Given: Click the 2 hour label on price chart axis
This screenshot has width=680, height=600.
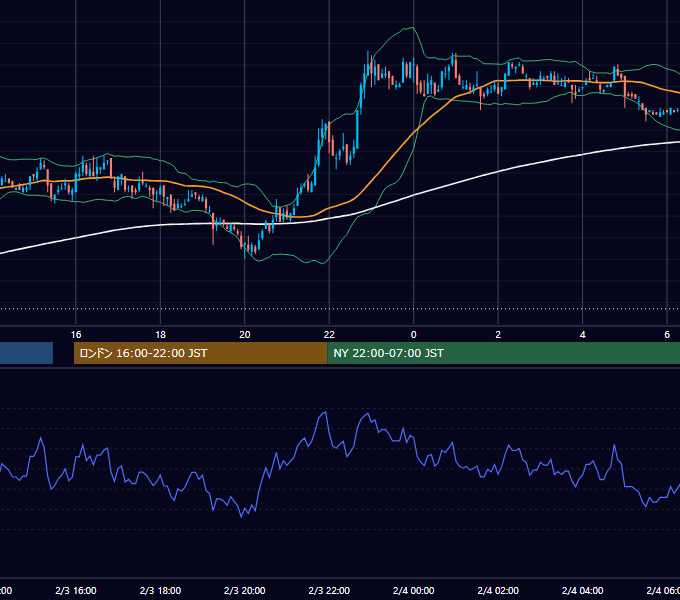Looking at the screenshot, I should pos(498,335).
